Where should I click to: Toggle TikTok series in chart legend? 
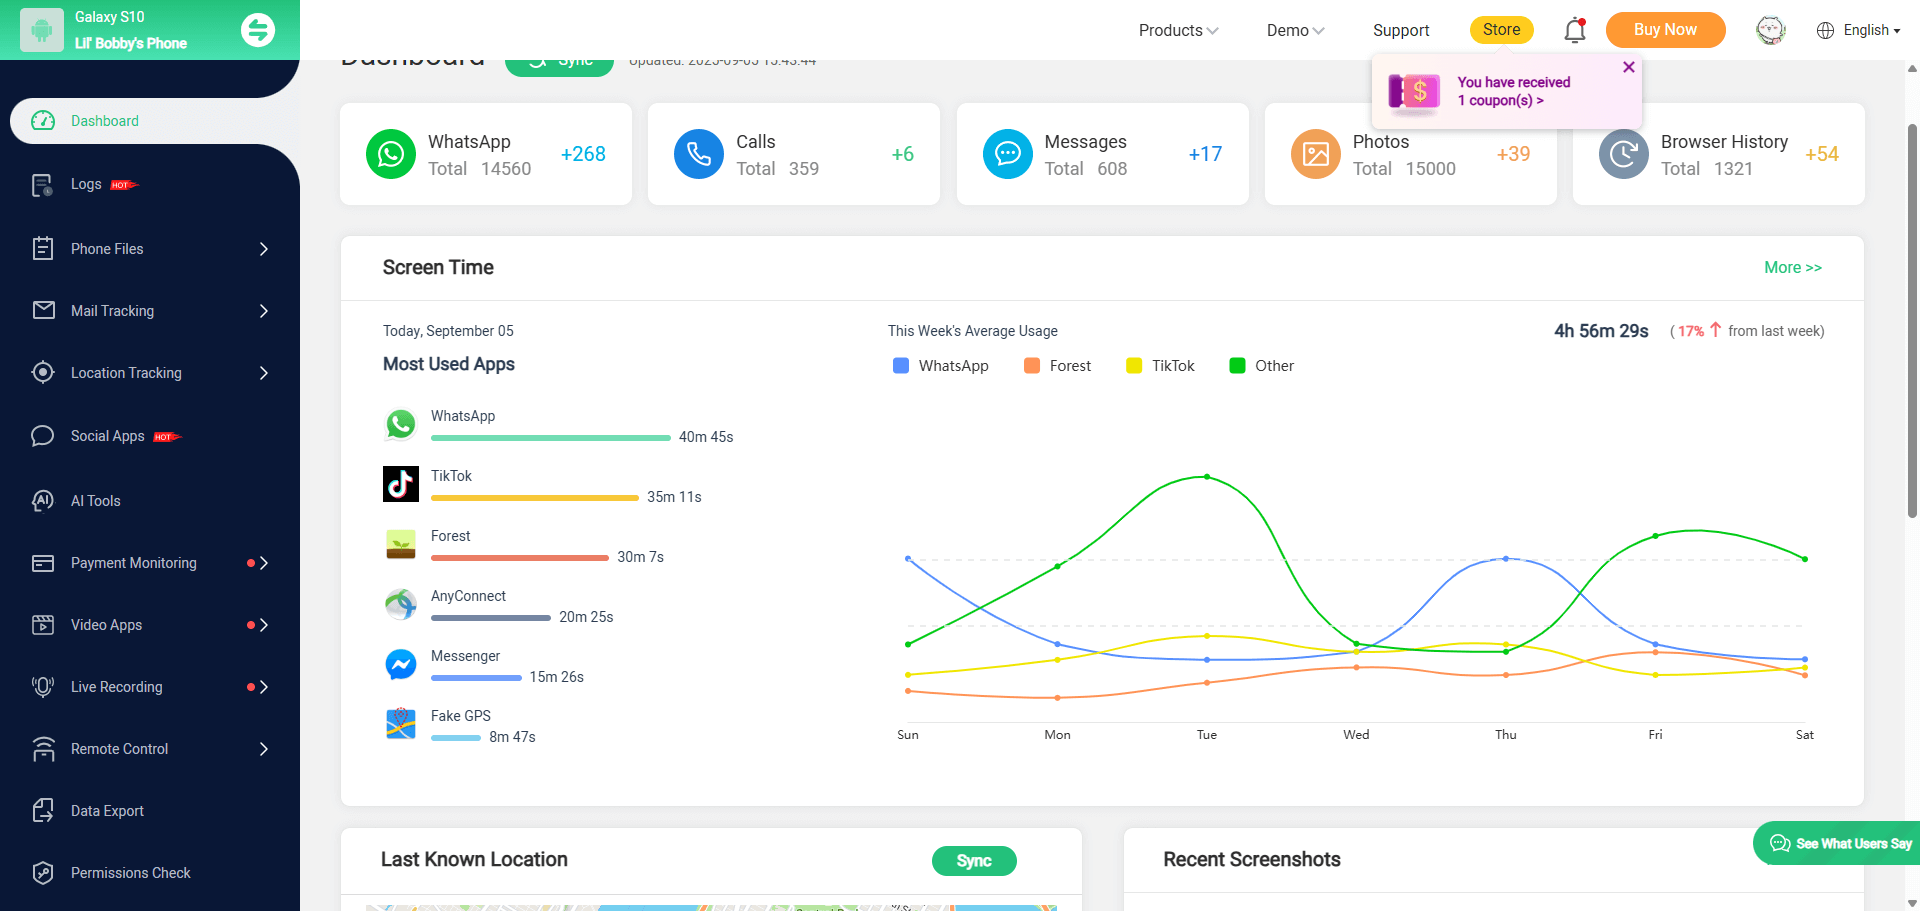pyautogui.click(x=1160, y=366)
